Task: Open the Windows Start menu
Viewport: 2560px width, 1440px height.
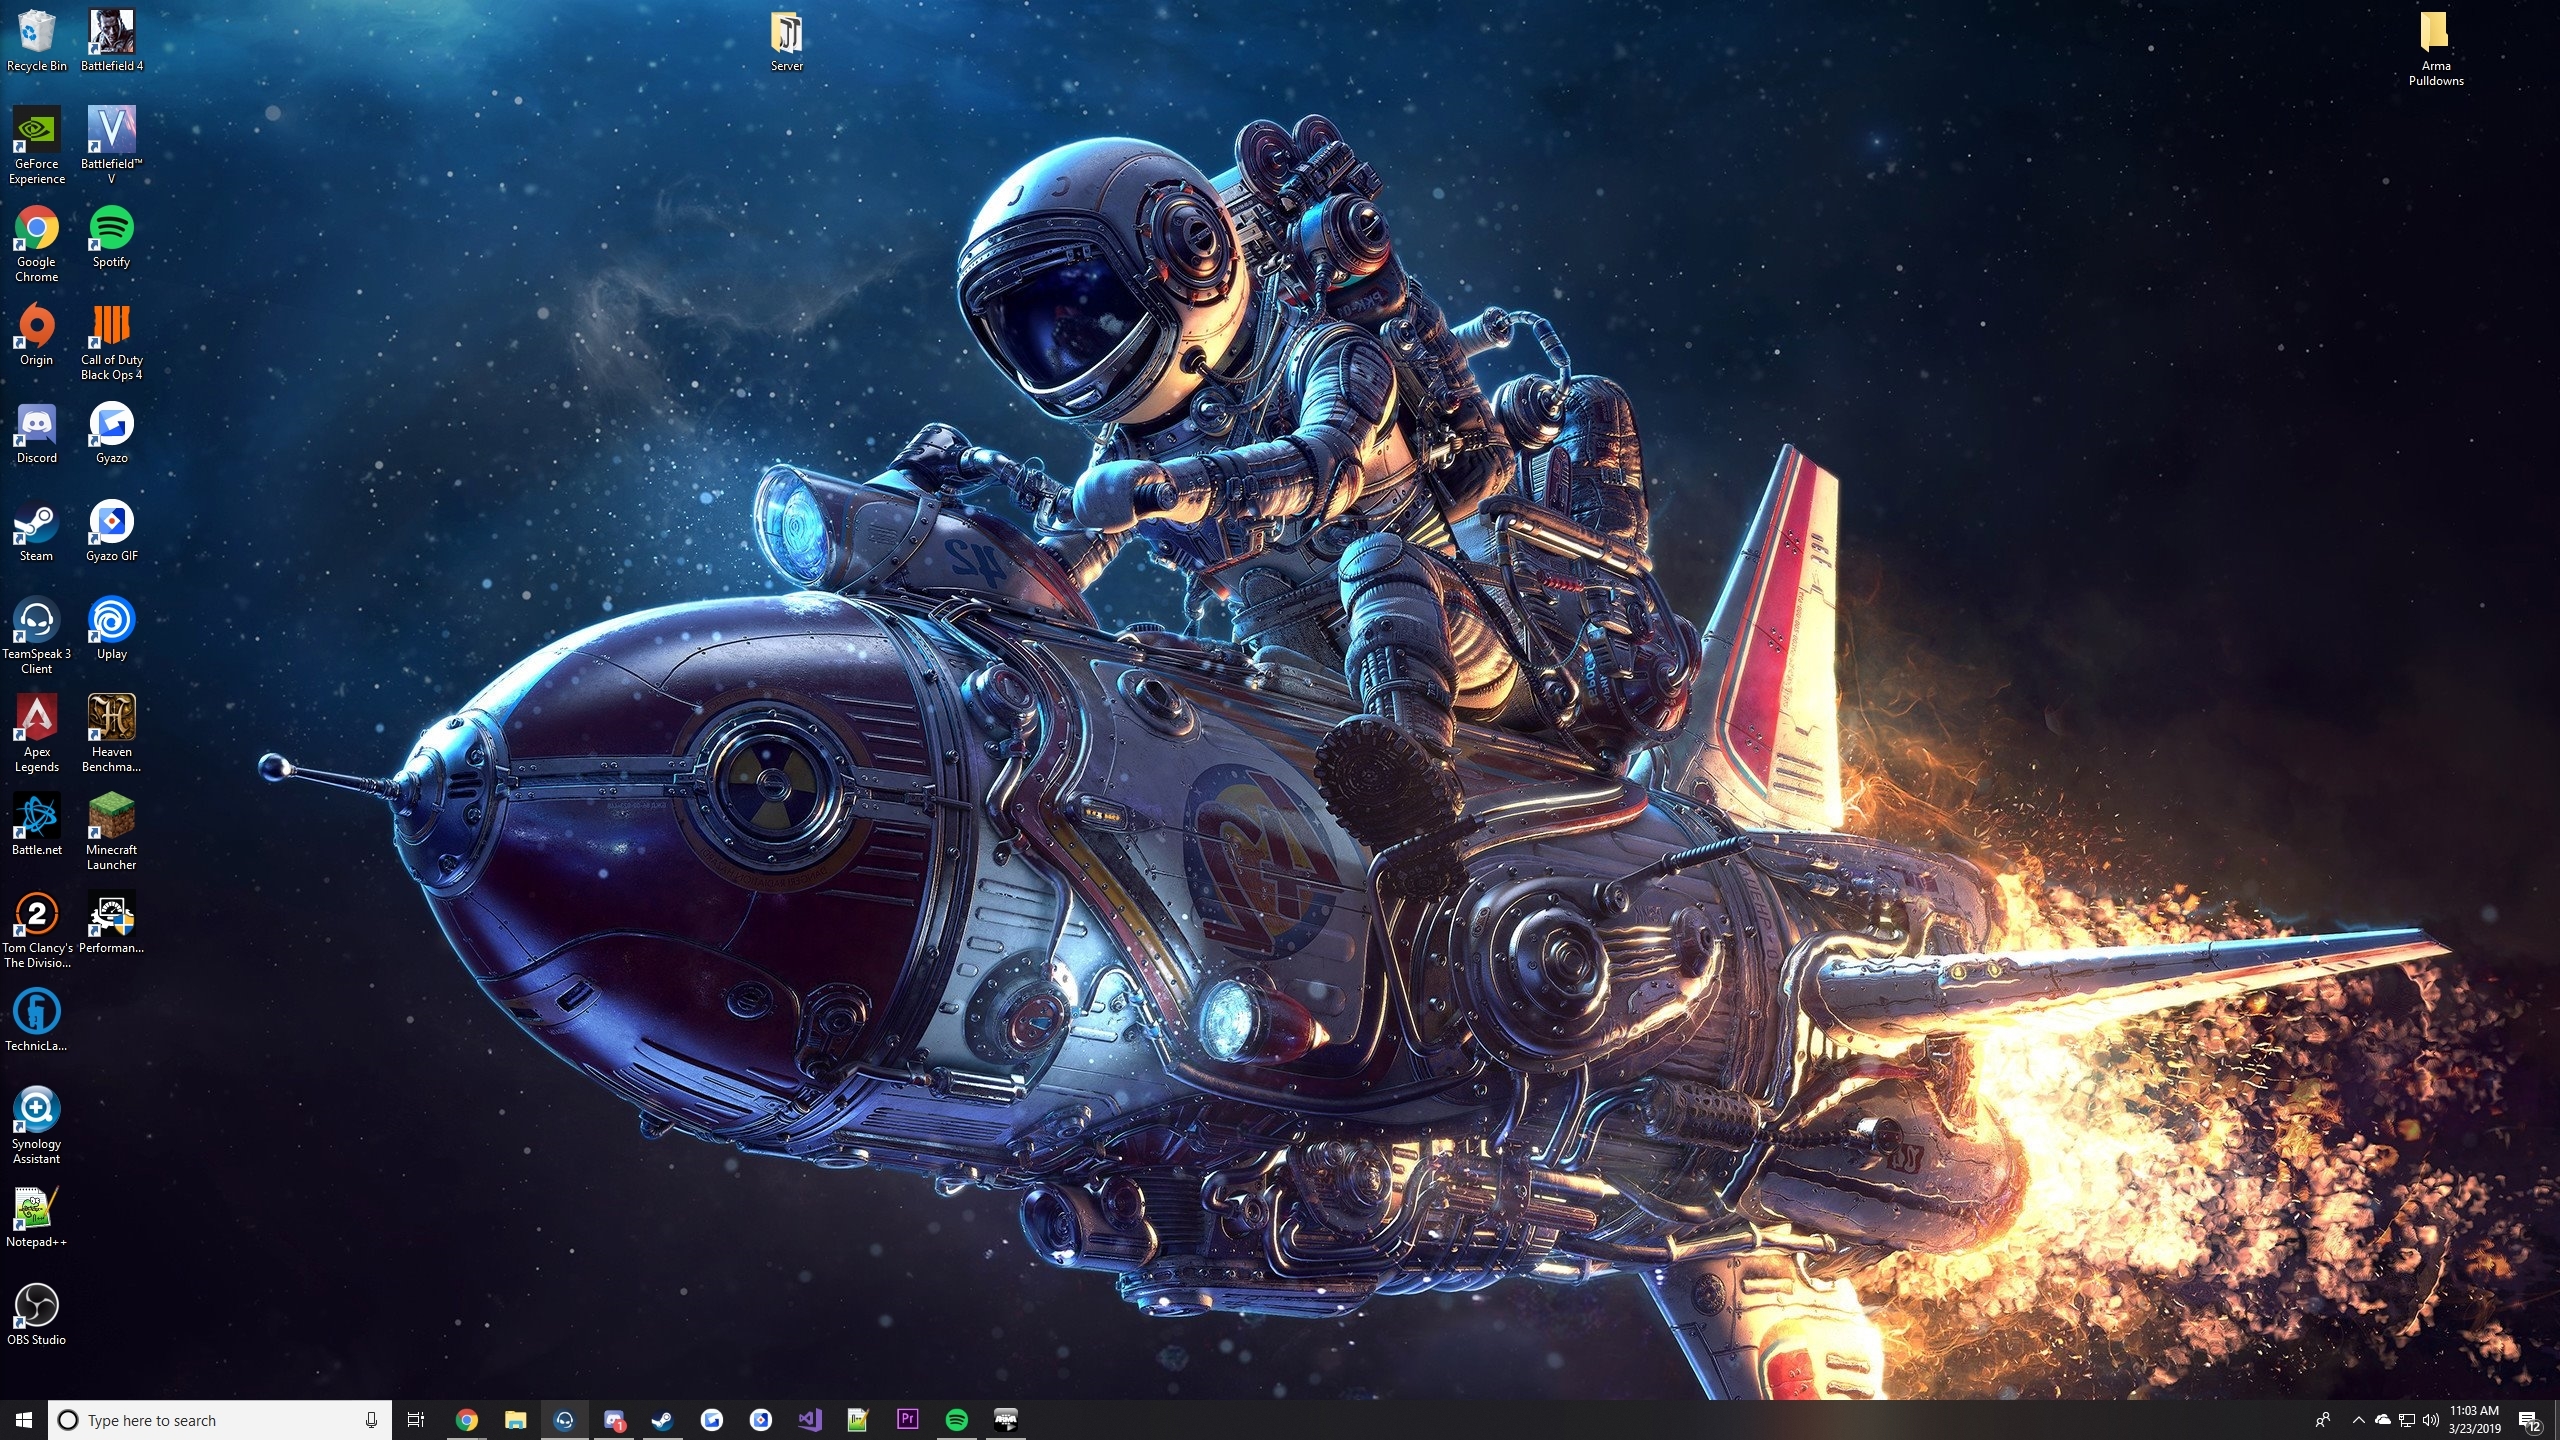Action: point(24,1420)
